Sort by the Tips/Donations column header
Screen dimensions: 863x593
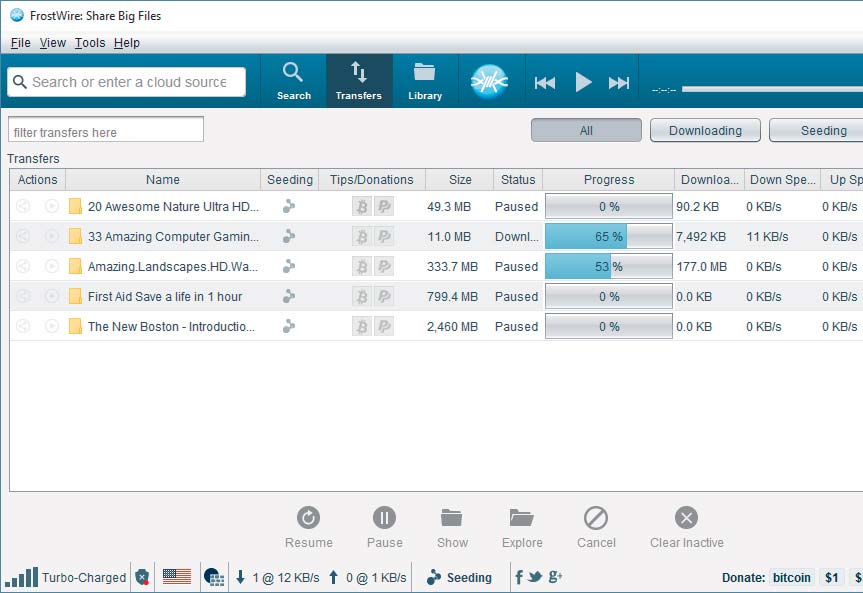372,179
